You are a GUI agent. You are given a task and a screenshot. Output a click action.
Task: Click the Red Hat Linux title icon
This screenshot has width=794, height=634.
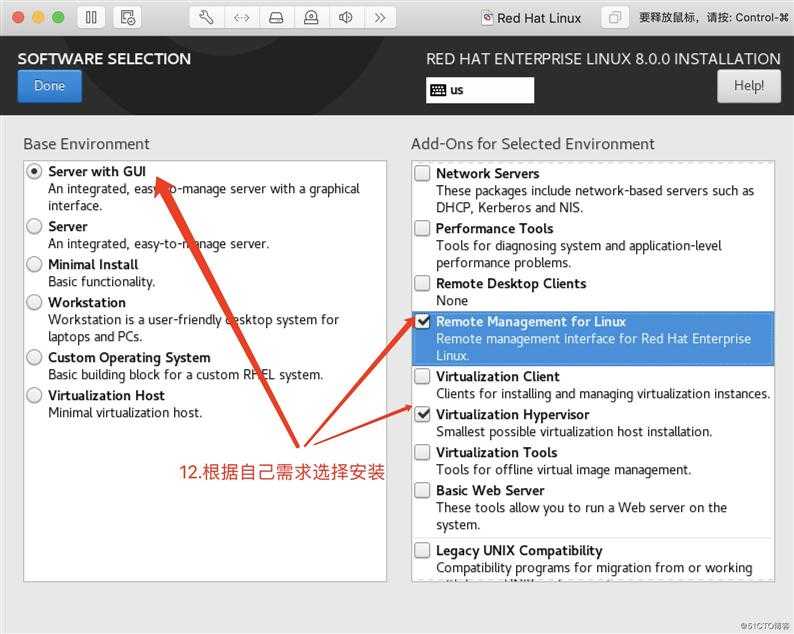point(487,19)
